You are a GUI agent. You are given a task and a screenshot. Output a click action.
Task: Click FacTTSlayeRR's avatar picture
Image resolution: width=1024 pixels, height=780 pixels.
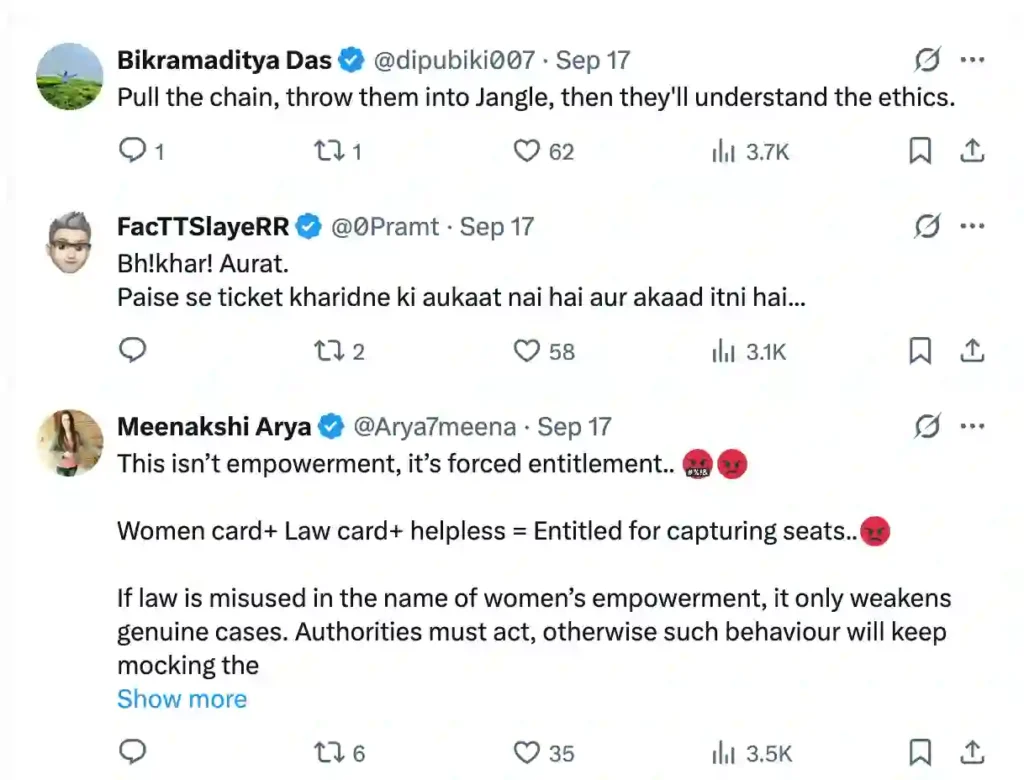coord(70,241)
